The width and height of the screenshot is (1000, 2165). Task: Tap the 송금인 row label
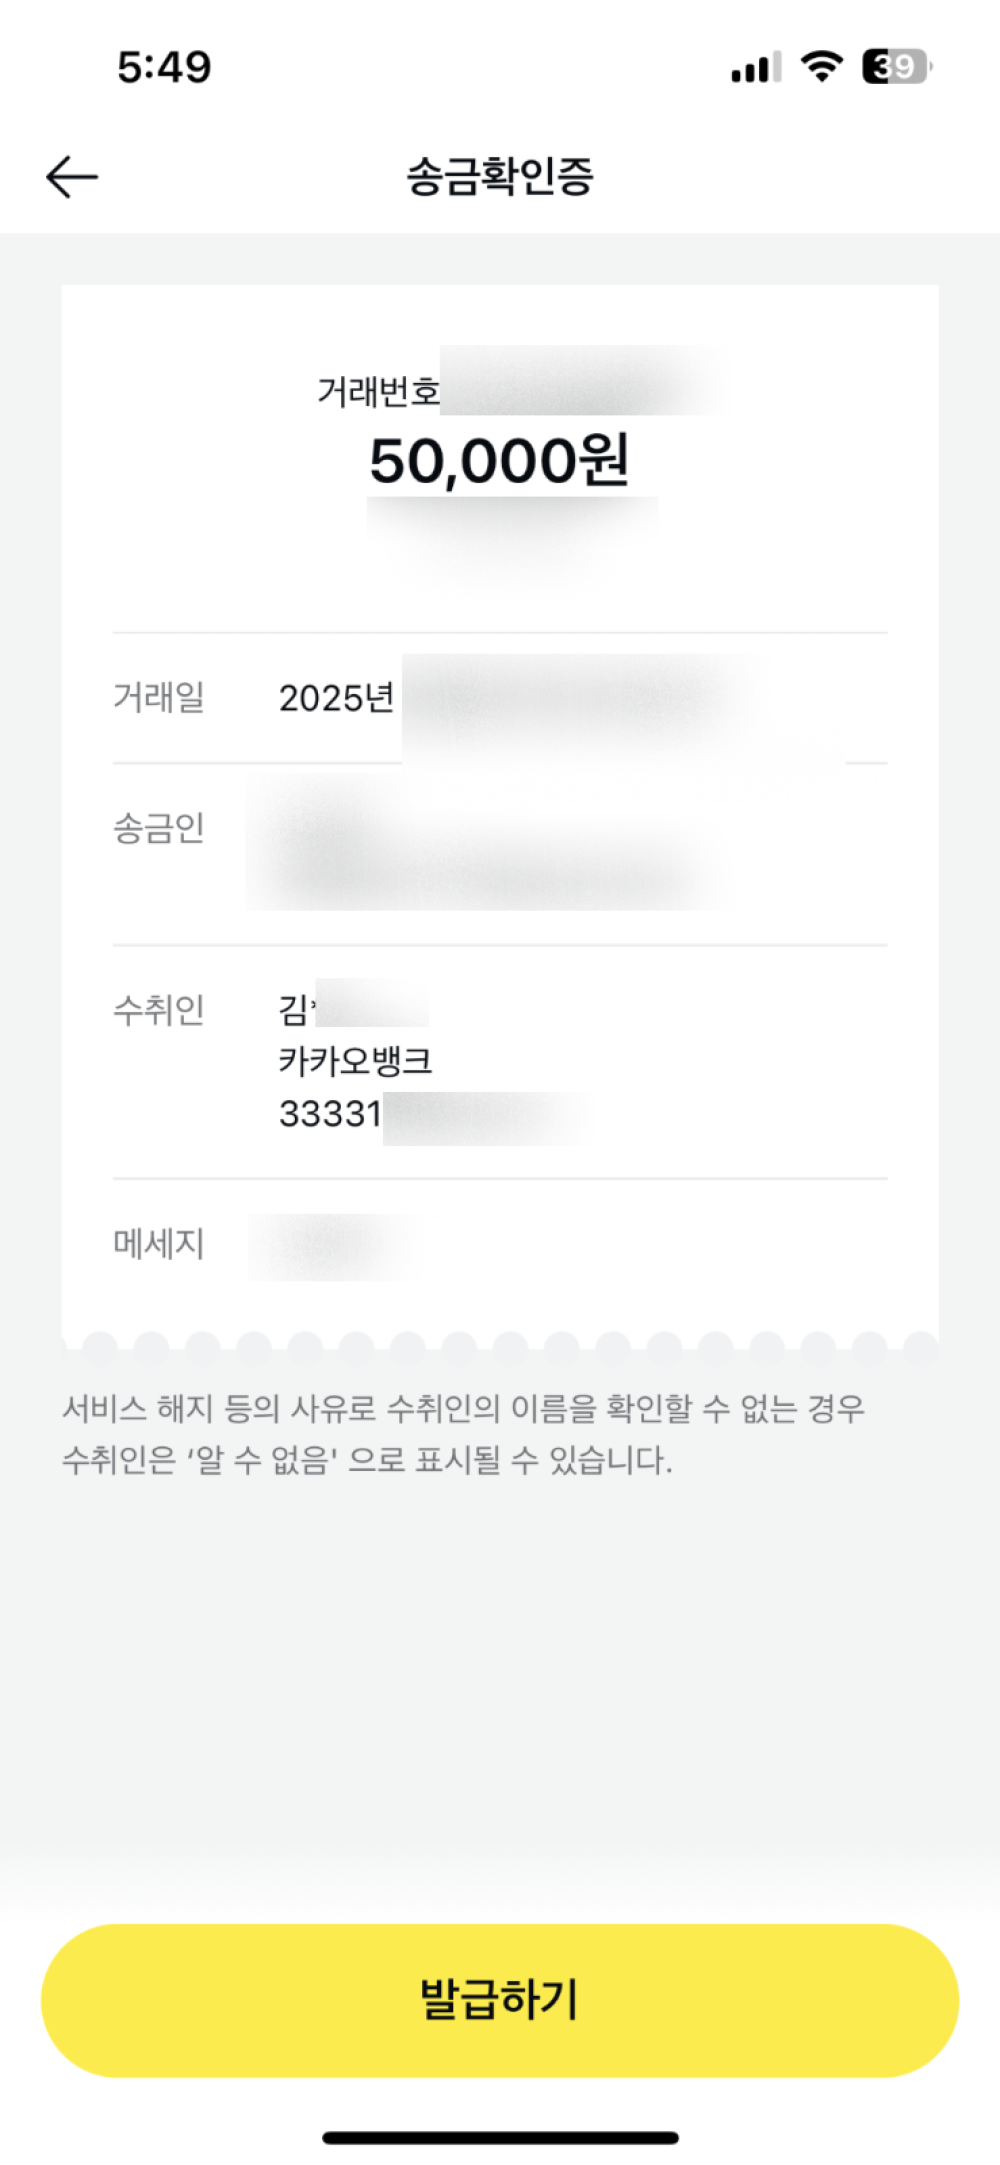(x=159, y=828)
